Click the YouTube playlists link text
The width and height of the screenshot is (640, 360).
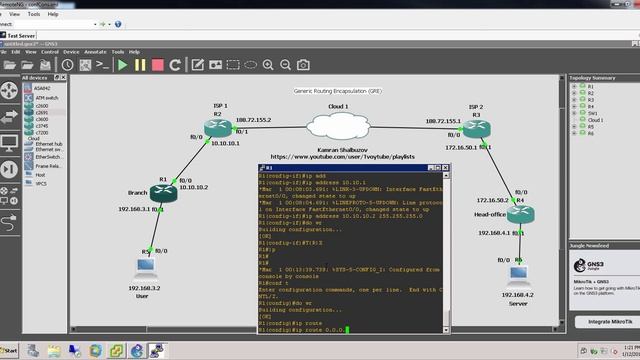342,157
